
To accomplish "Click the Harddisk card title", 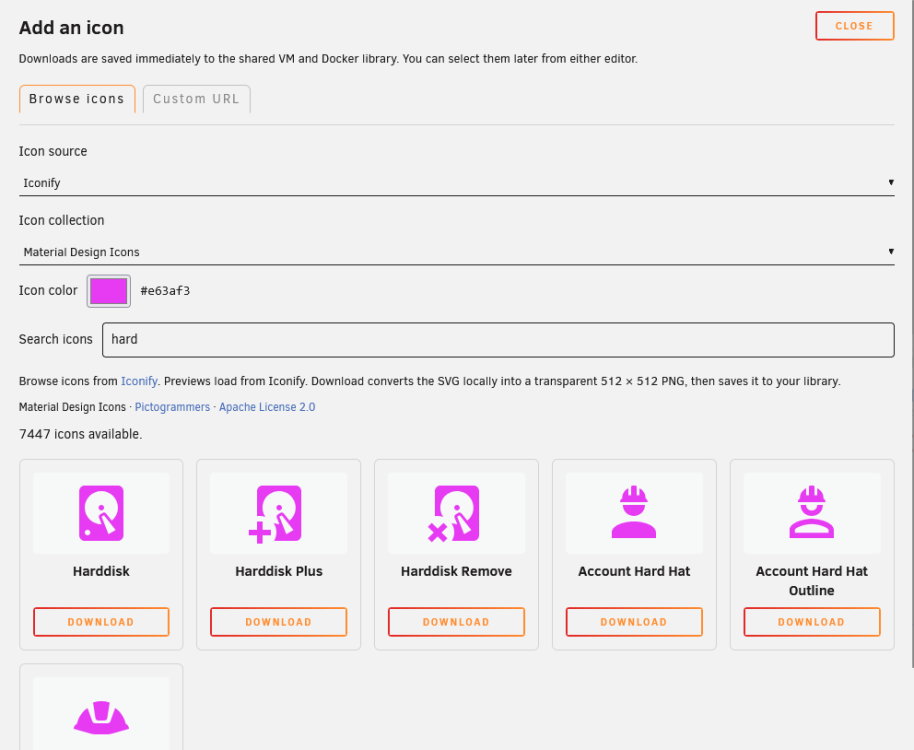I will (x=101, y=571).
